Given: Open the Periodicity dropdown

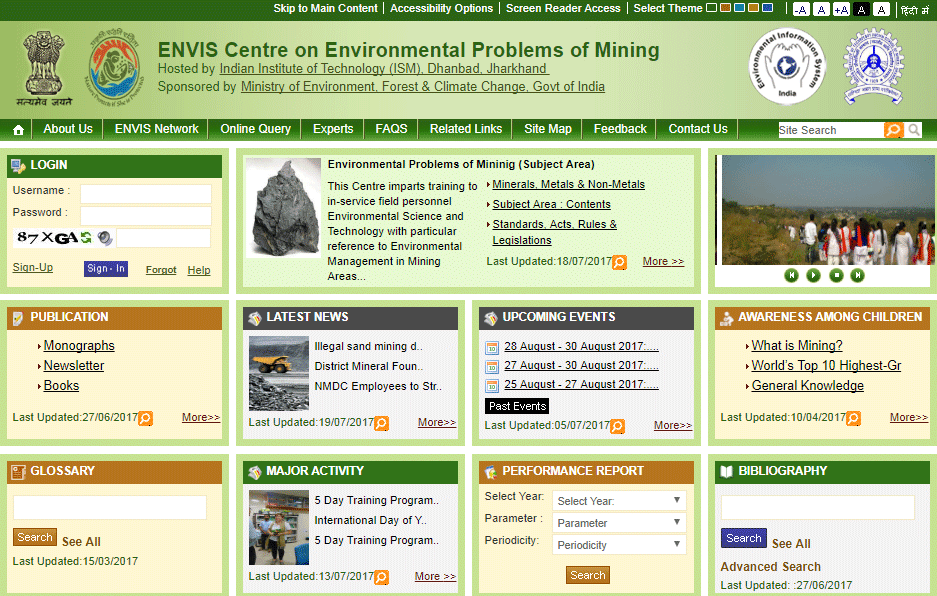Looking at the screenshot, I should [x=619, y=545].
